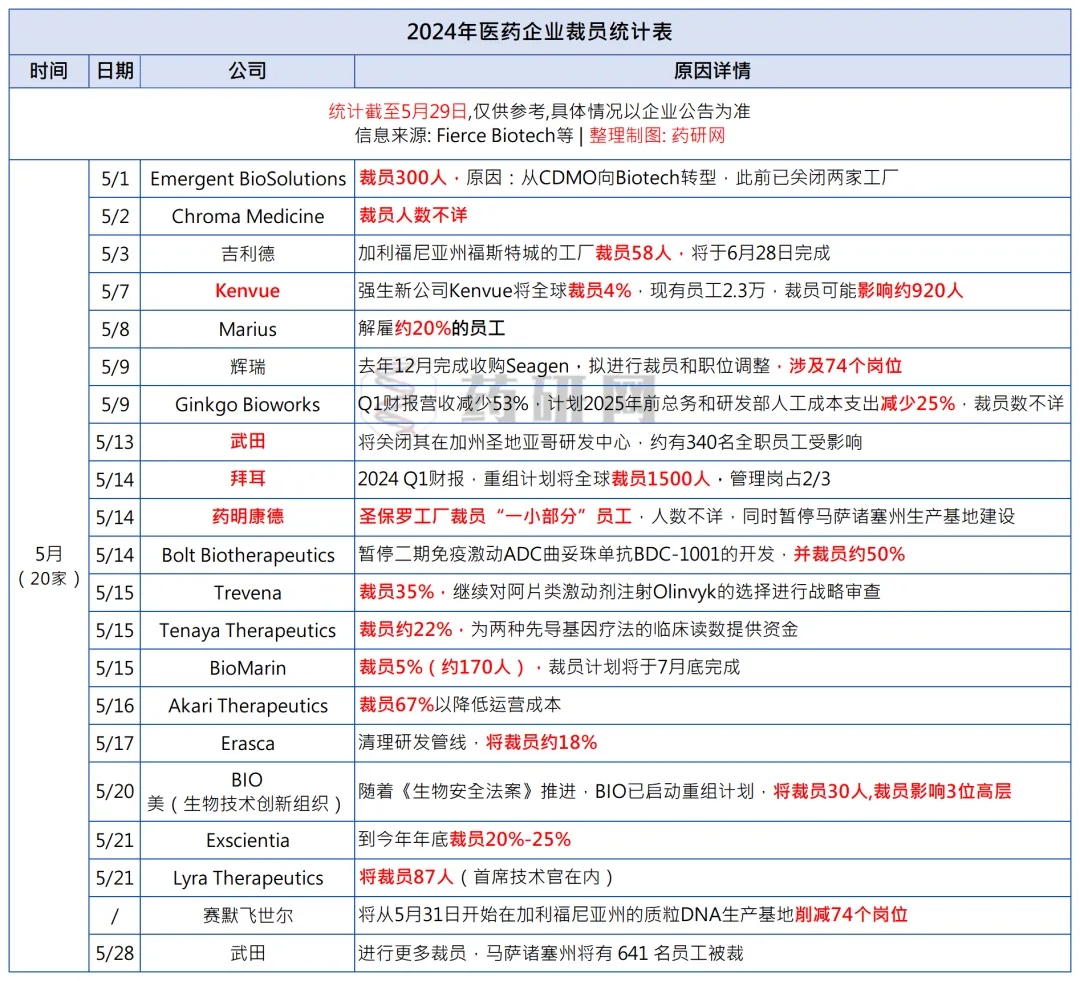Click the Marius company cell
This screenshot has width=1080, height=981.
[247, 329]
